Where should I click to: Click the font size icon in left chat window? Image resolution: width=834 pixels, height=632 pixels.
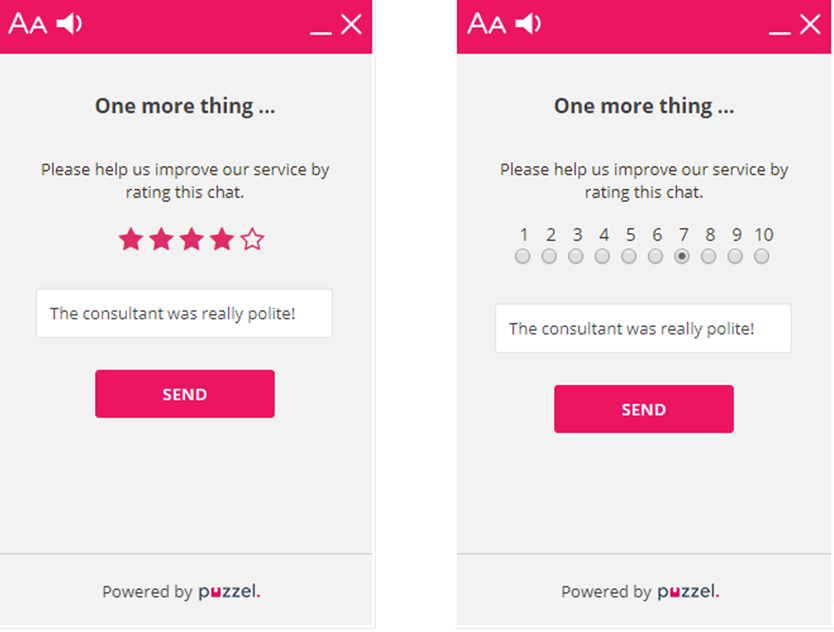(x=28, y=24)
